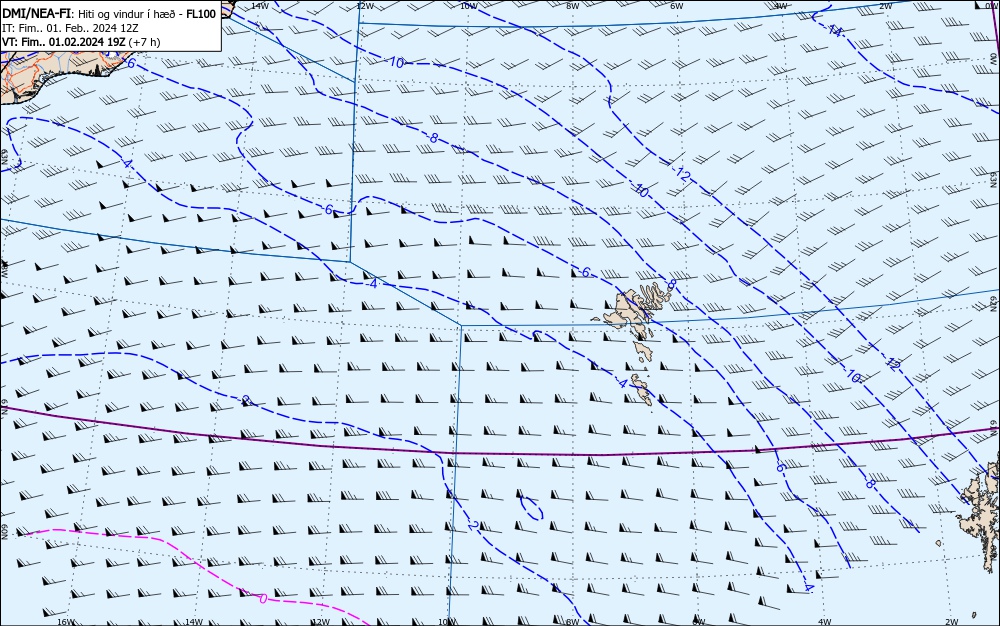Image resolution: width=1000 pixels, height=626 pixels.
Task: Click the 16W longitude label
Action: (x=66, y=622)
